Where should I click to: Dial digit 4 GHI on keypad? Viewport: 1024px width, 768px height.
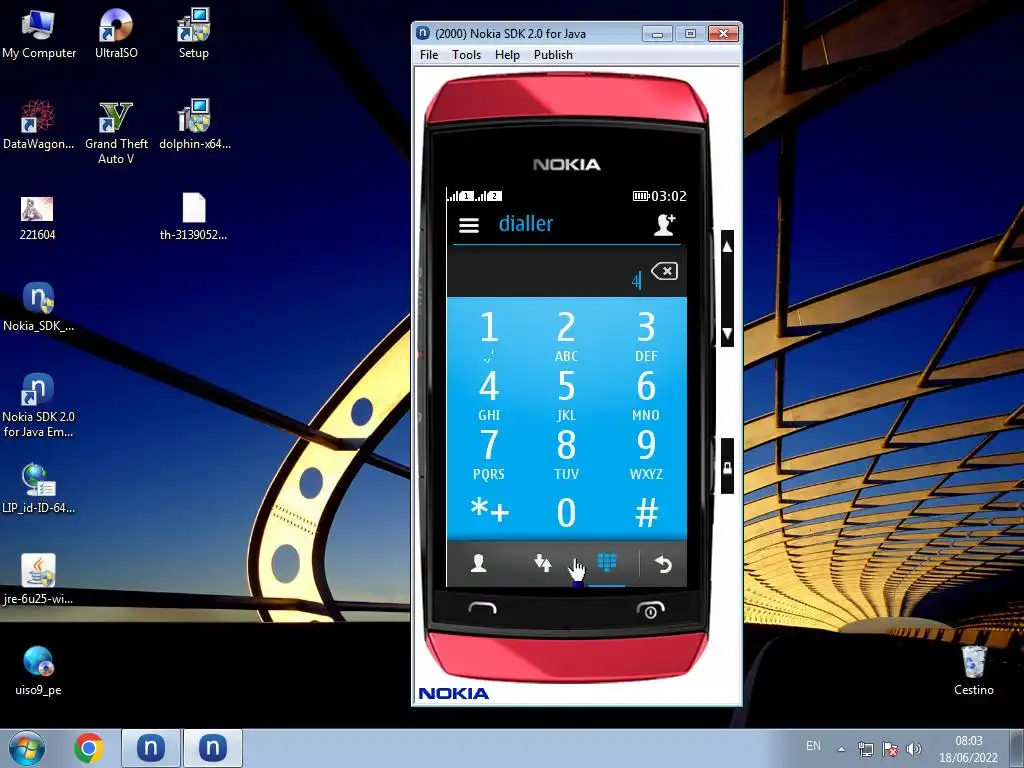488,394
